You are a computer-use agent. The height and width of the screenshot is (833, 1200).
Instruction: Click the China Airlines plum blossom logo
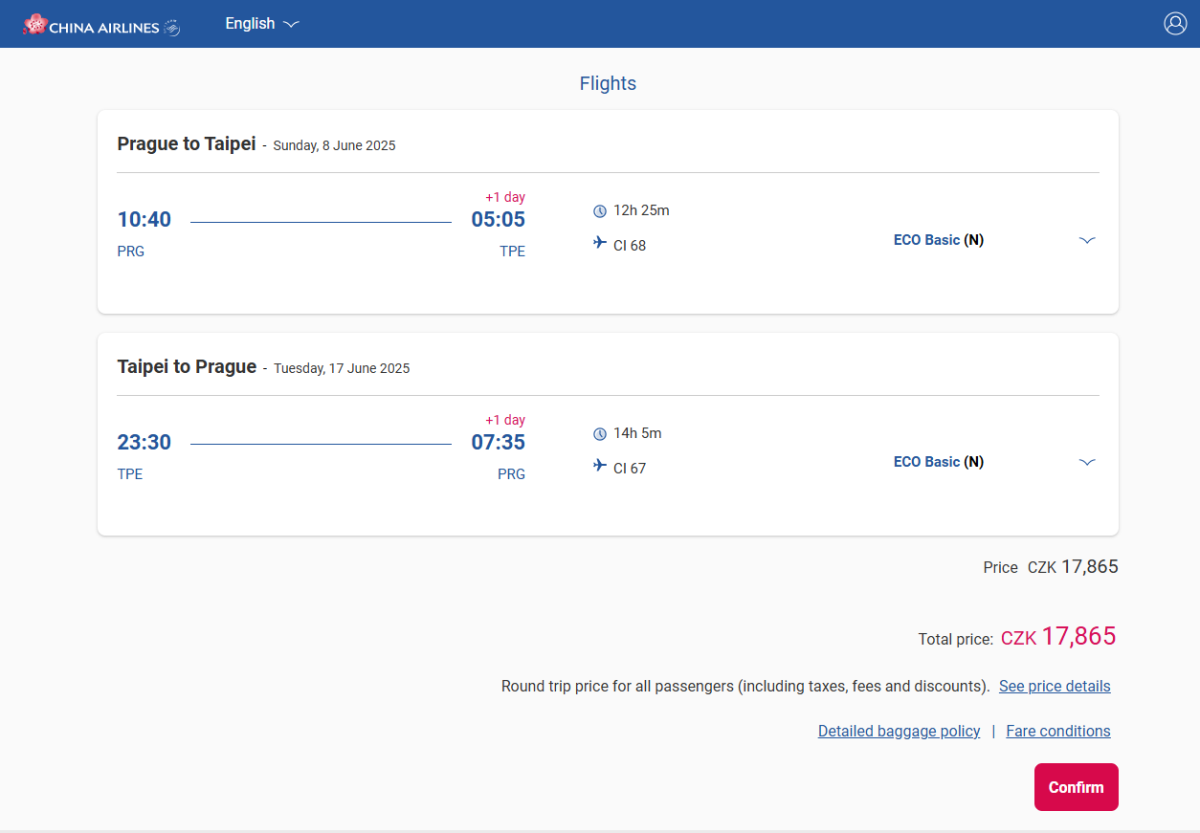[x=35, y=24]
